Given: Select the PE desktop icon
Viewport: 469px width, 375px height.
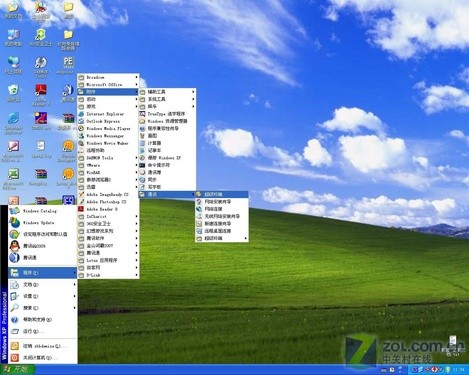Looking at the screenshot, I should click(68, 65).
